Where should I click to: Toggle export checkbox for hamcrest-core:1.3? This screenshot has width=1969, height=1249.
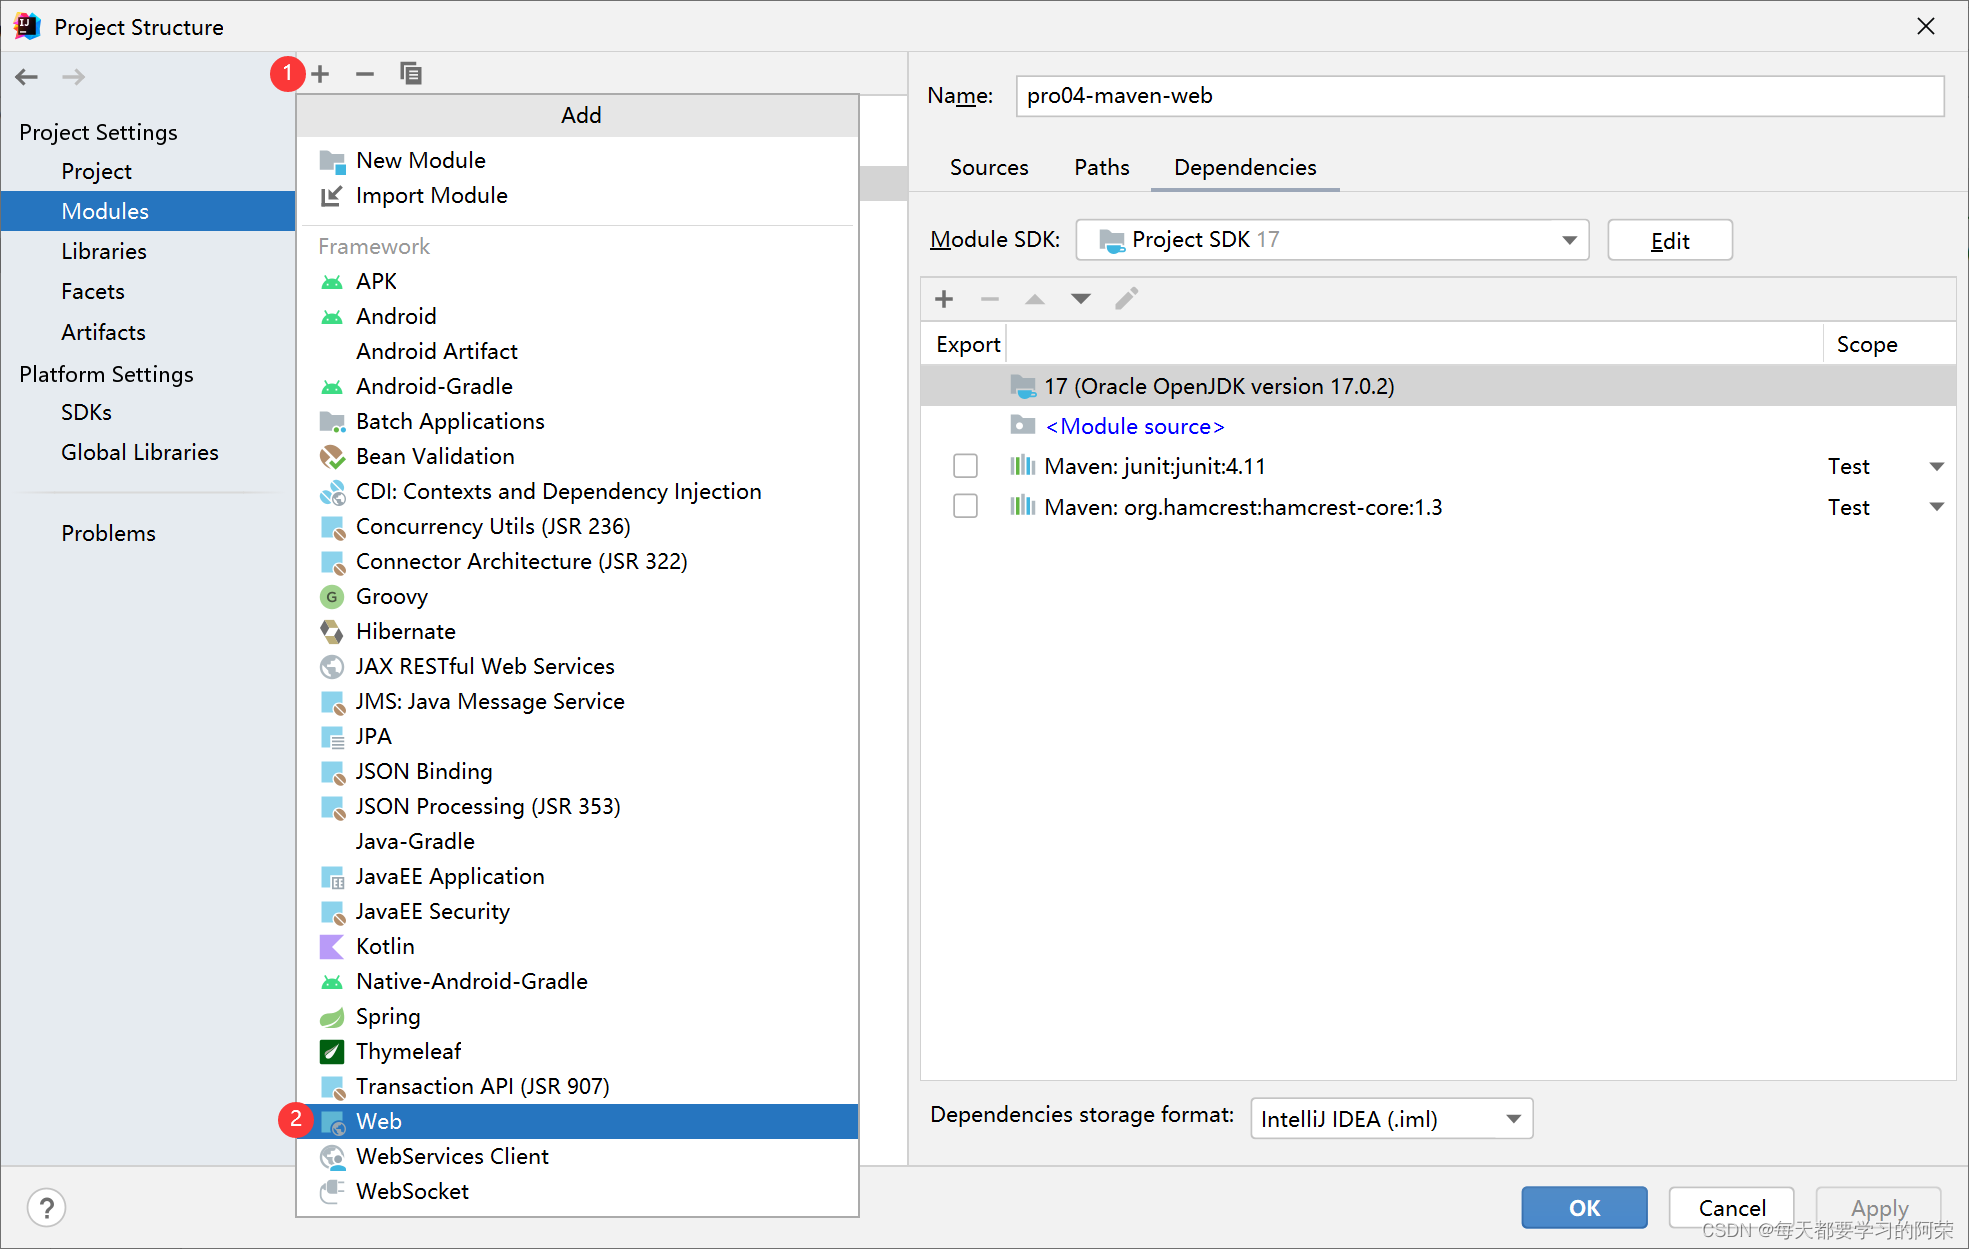click(x=965, y=506)
